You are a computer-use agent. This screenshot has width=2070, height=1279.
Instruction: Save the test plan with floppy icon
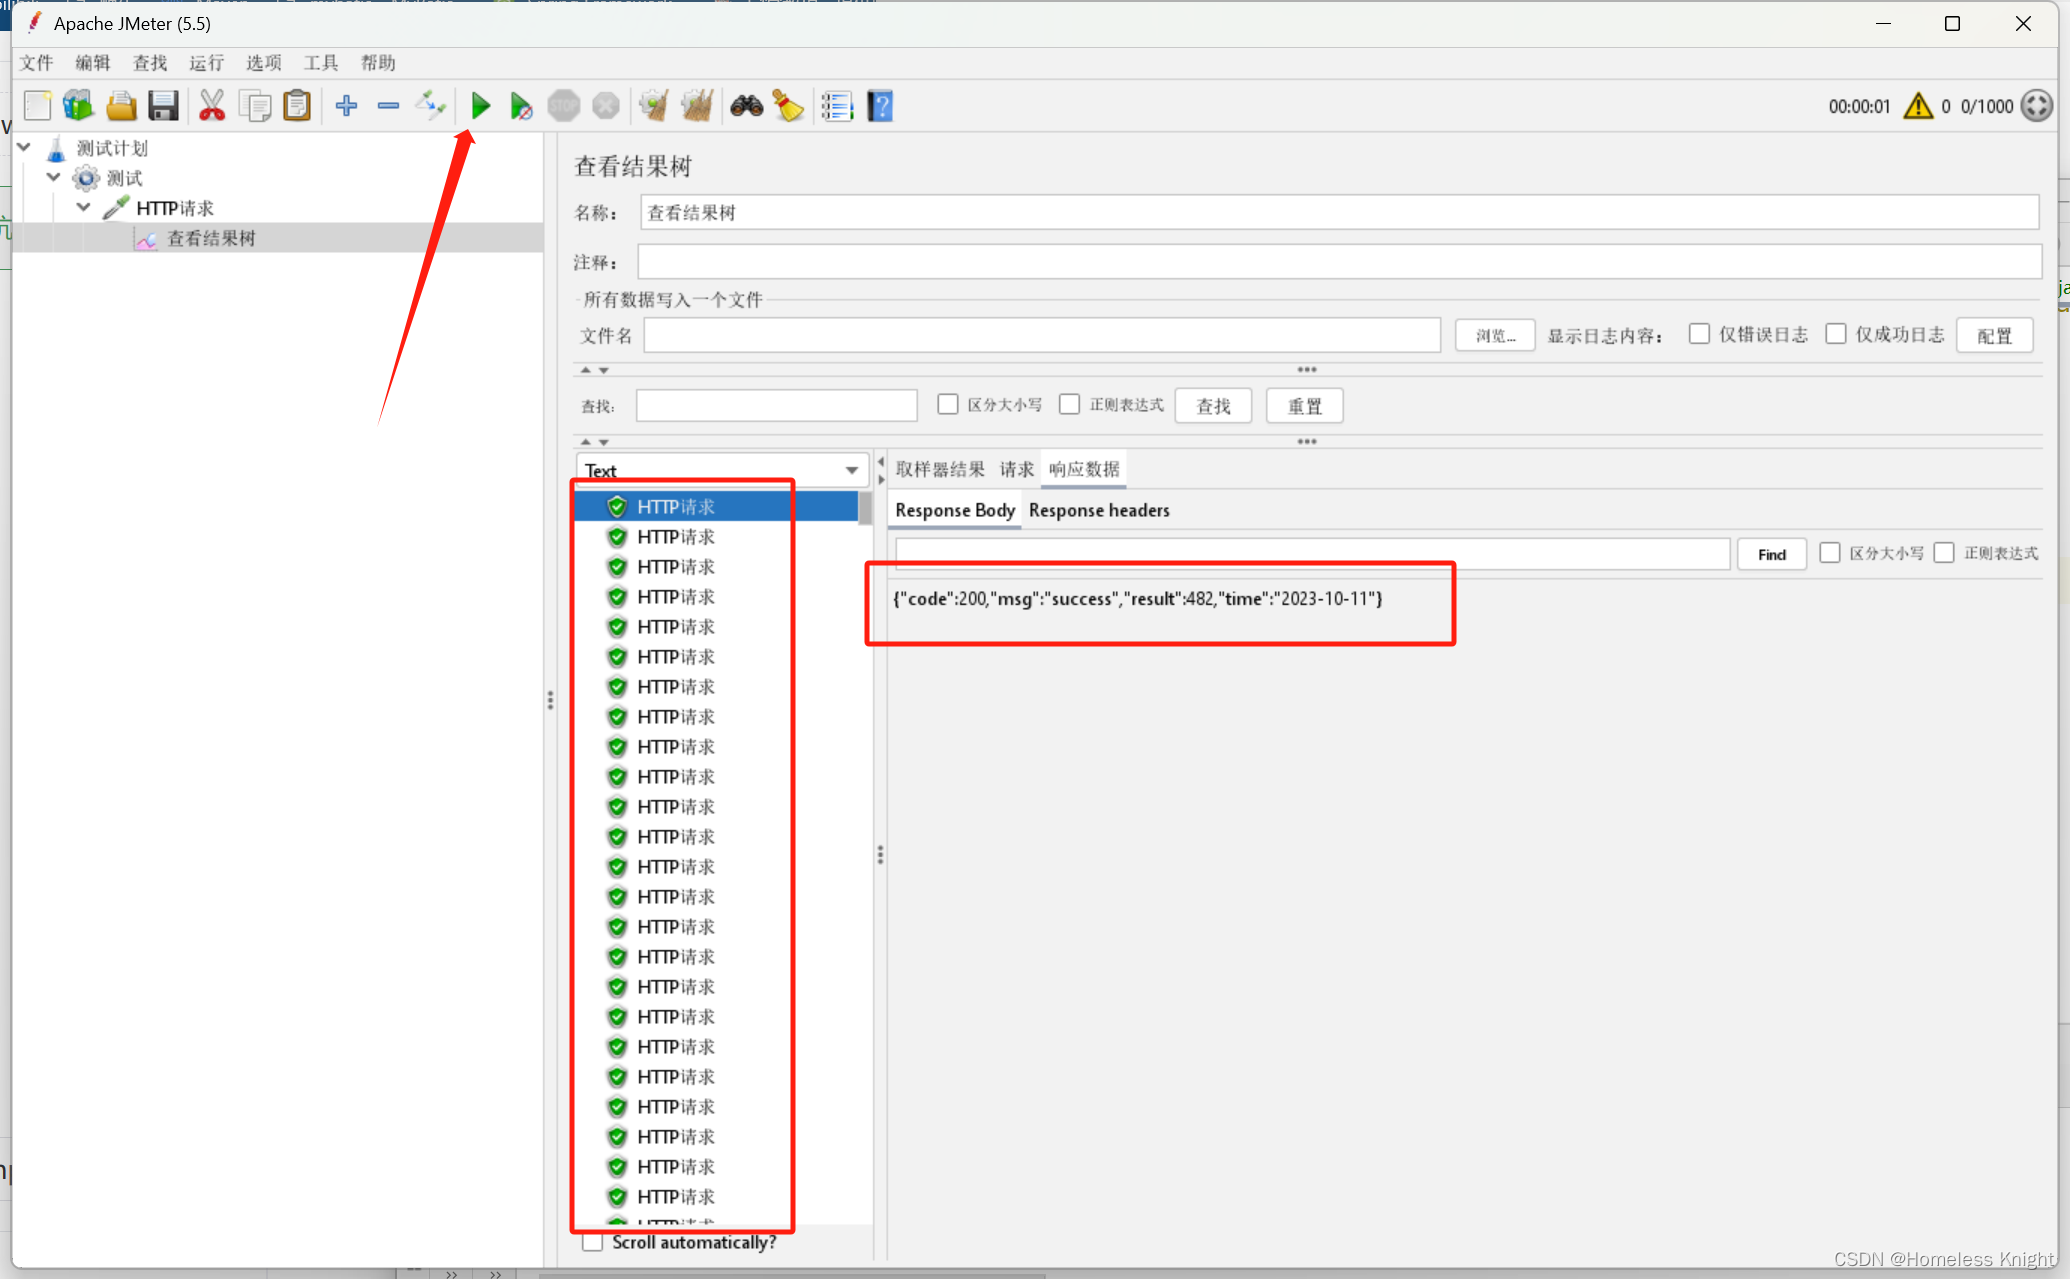pos(163,106)
